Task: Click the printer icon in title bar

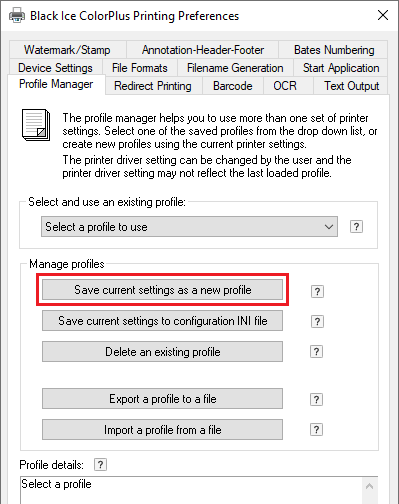Action: click(x=17, y=15)
